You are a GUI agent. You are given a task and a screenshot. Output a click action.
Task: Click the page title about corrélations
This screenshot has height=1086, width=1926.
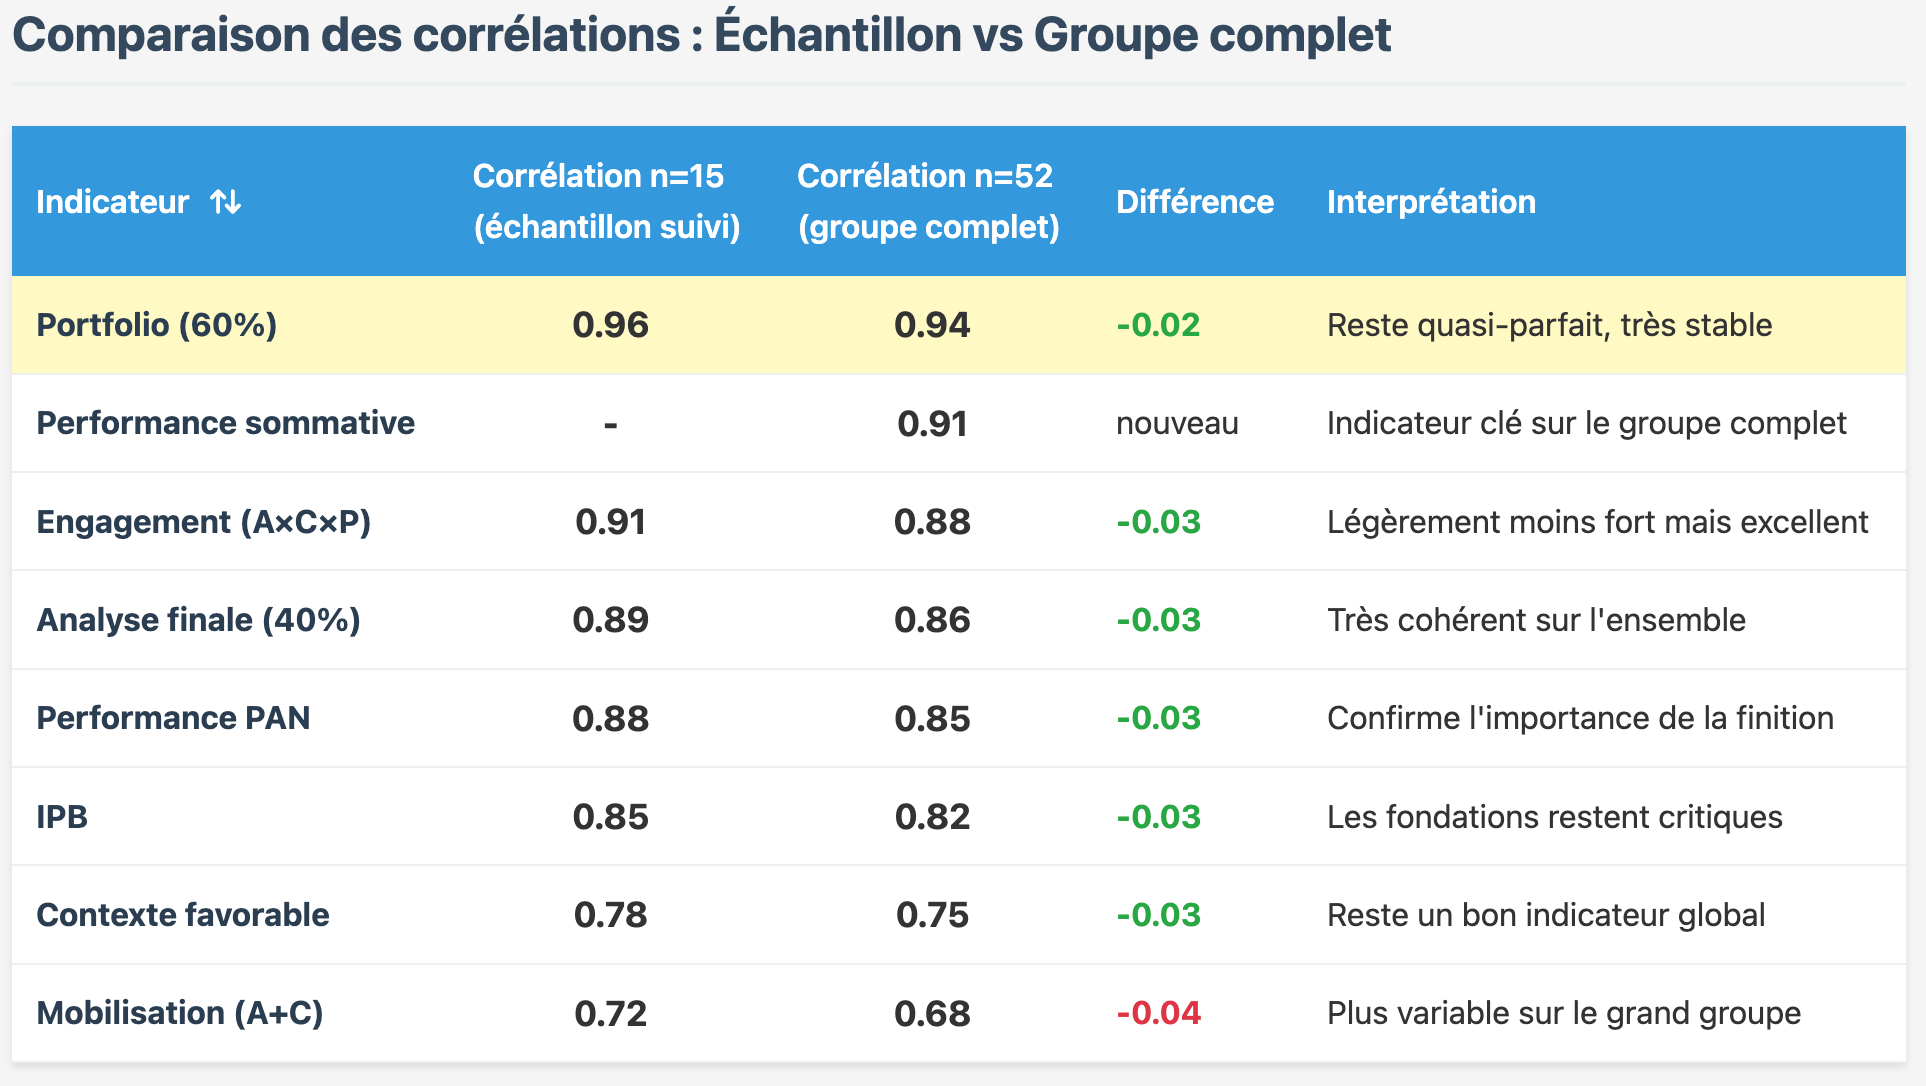[701, 35]
